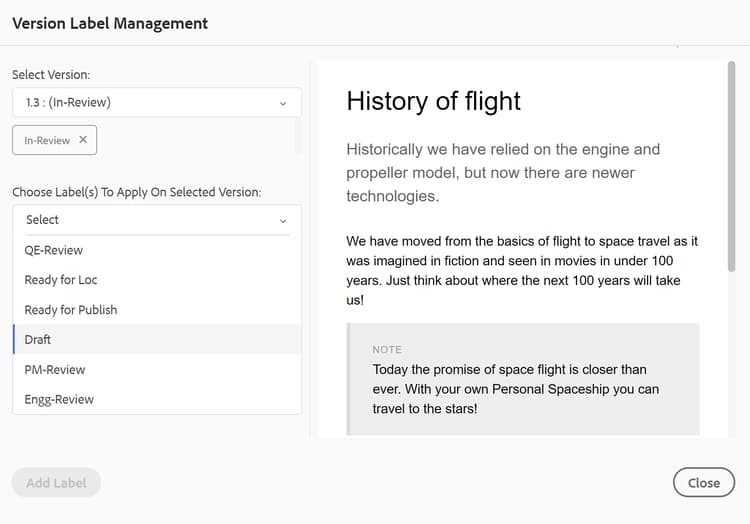Click the History of flight heading
750x524 pixels.
(x=433, y=101)
